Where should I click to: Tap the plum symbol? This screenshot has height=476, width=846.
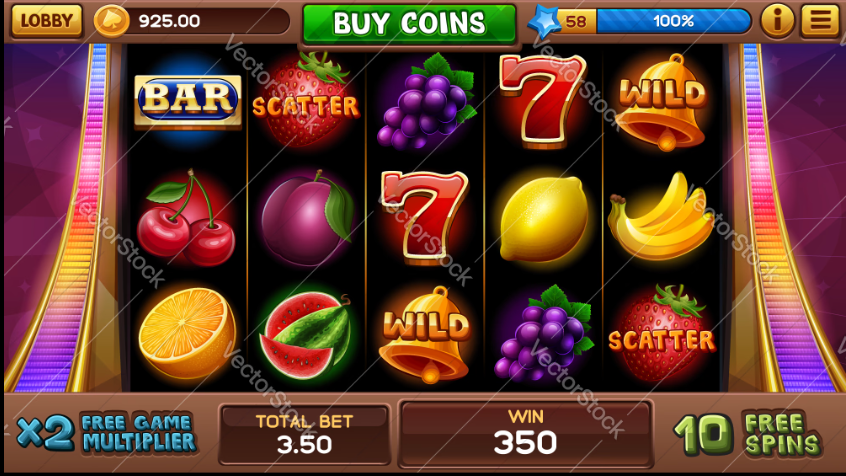306,219
